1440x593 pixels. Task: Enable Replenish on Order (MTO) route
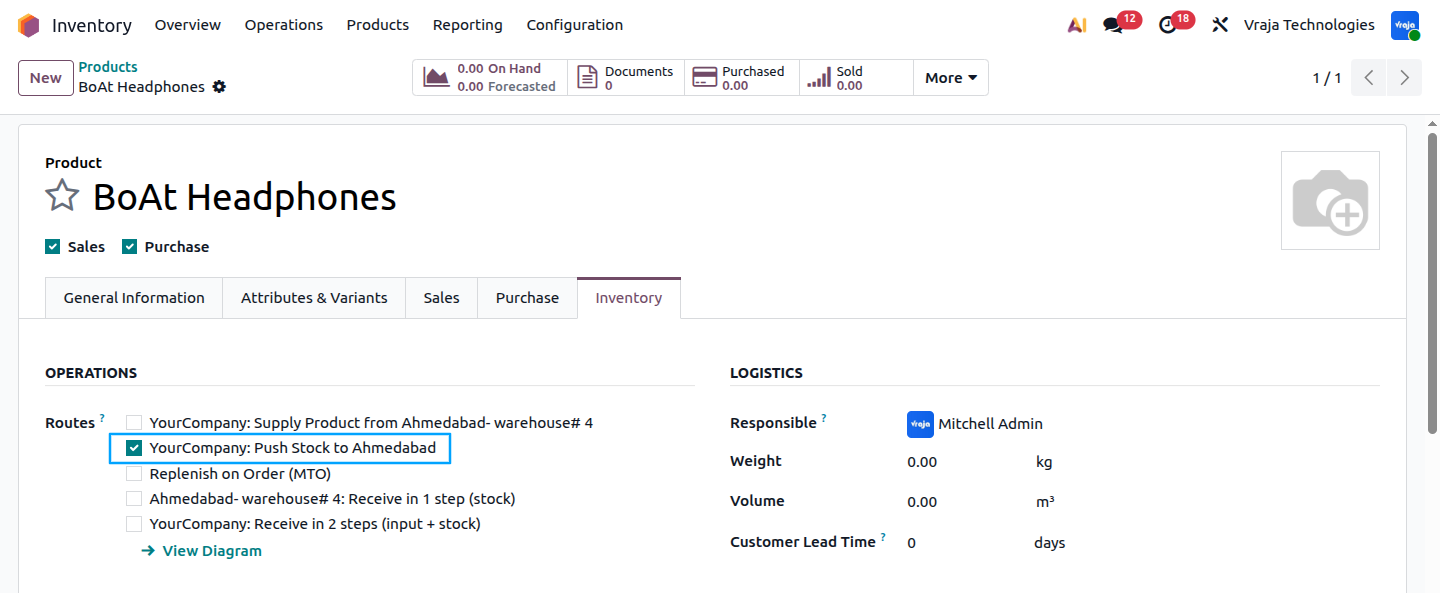[x=134, y=474]
